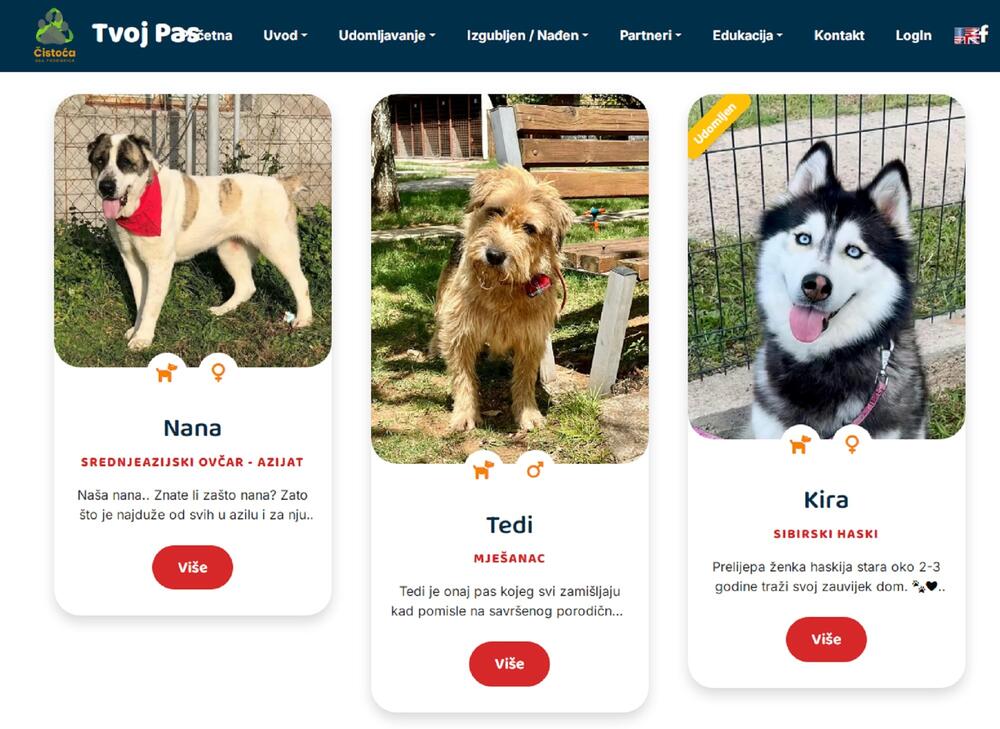Open the Izgubljen / Nađen dropdown
This screenshot has height=729, width=1000.
[x=527, y=36]
